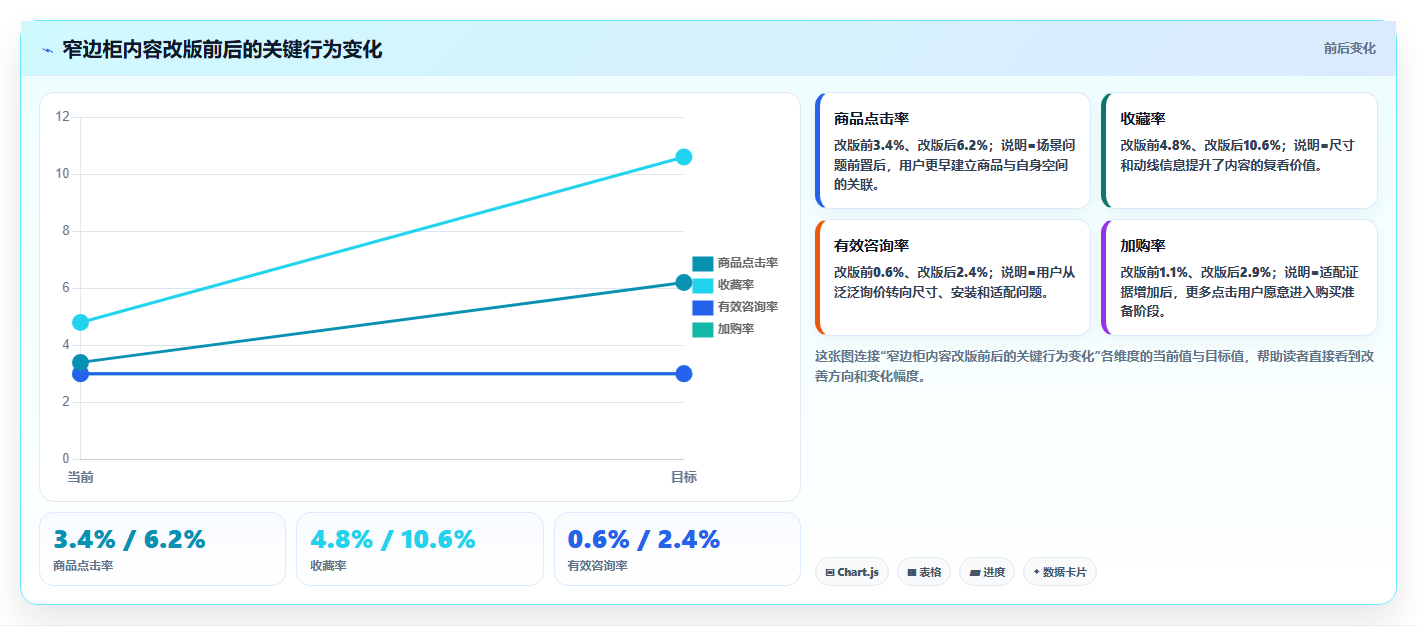Click y-axis tick label 8
This screenshot has width=1417, height=626.
66,231
